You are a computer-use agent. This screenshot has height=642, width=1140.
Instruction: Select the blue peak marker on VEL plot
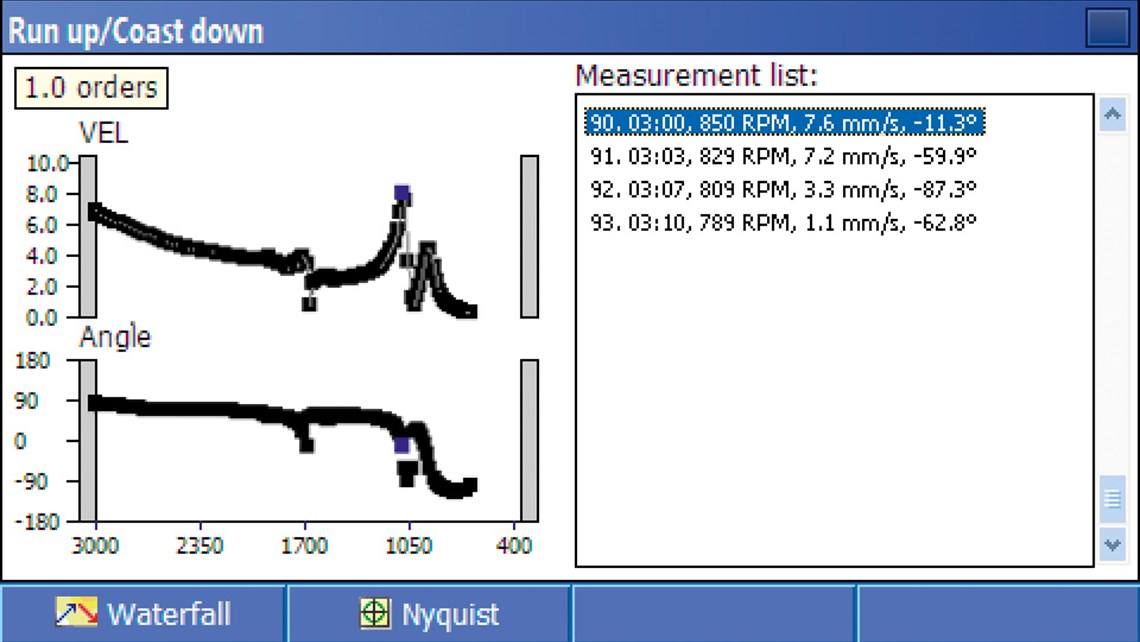[402, 193]
